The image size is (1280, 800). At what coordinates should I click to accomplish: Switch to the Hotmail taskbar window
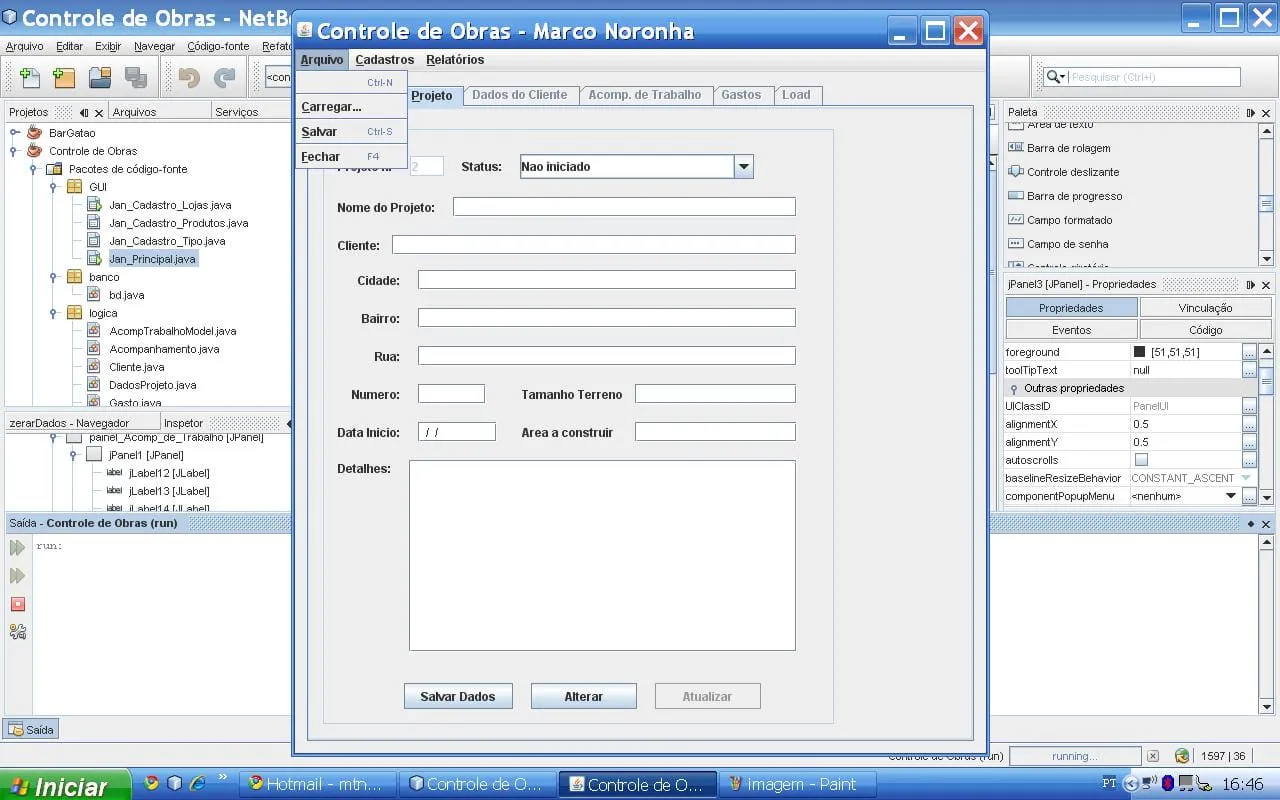(x=319, y=785)
